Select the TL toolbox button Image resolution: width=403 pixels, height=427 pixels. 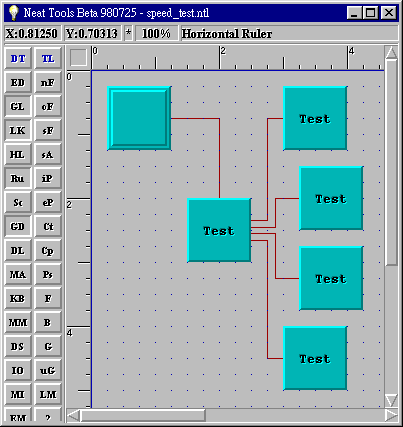[48, 59]
